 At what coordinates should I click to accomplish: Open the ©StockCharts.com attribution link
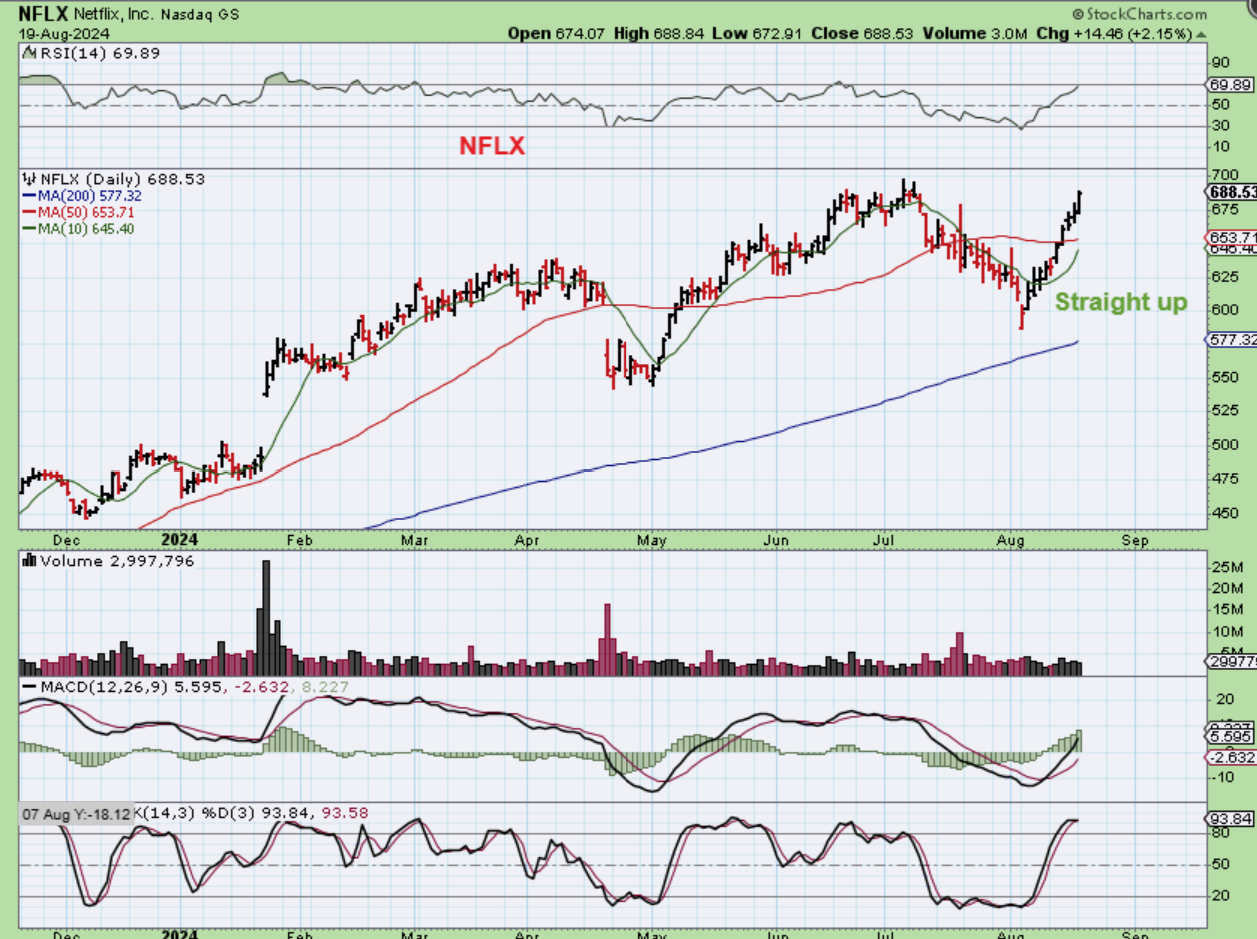(x=1139, y=14)
